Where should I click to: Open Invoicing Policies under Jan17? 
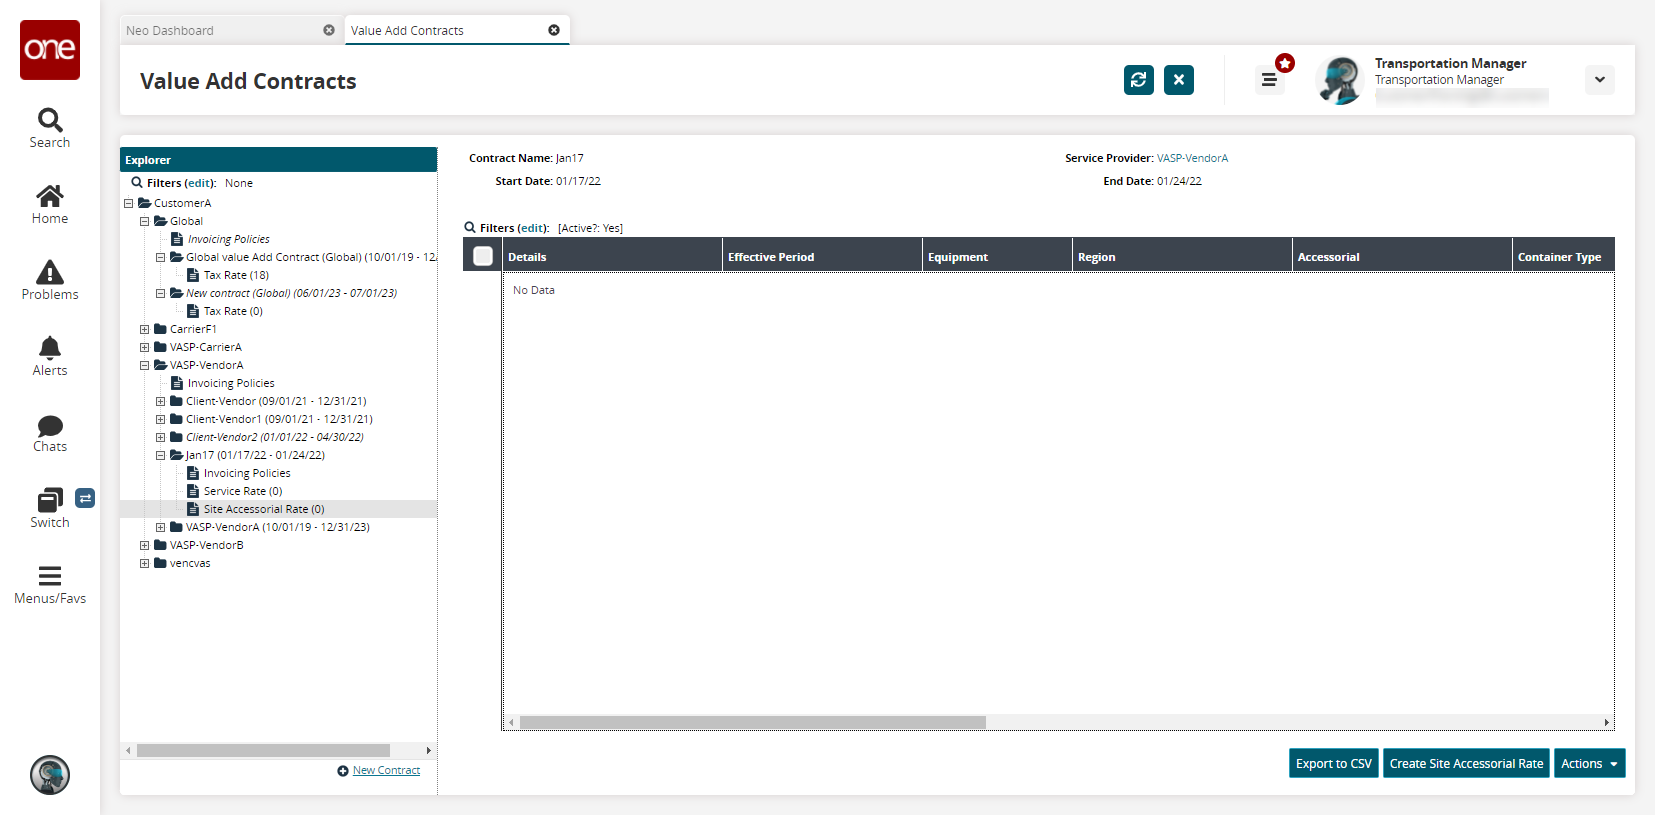(247, 473)
